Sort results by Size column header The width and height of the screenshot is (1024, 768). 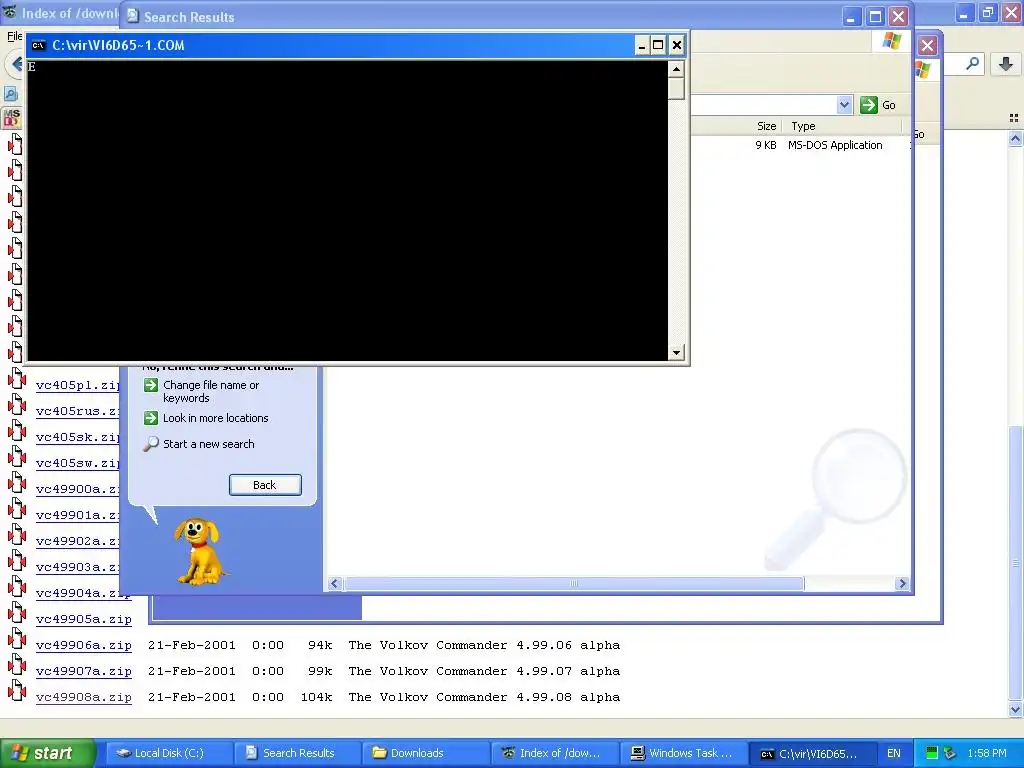[766, 126]
